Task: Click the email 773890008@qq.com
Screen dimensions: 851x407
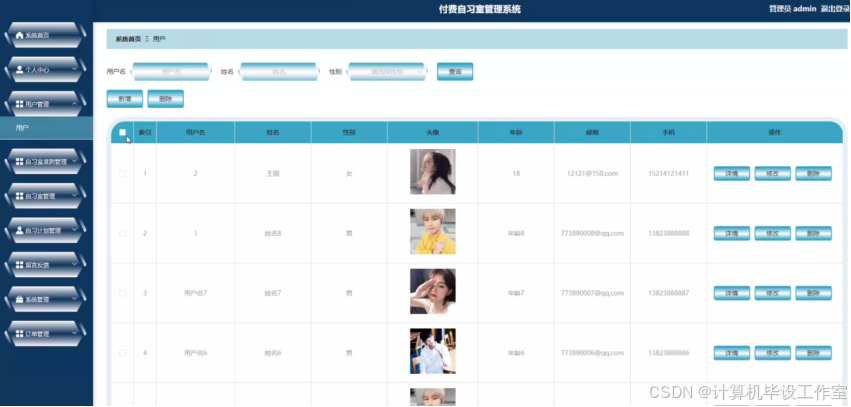Action: 592,233
